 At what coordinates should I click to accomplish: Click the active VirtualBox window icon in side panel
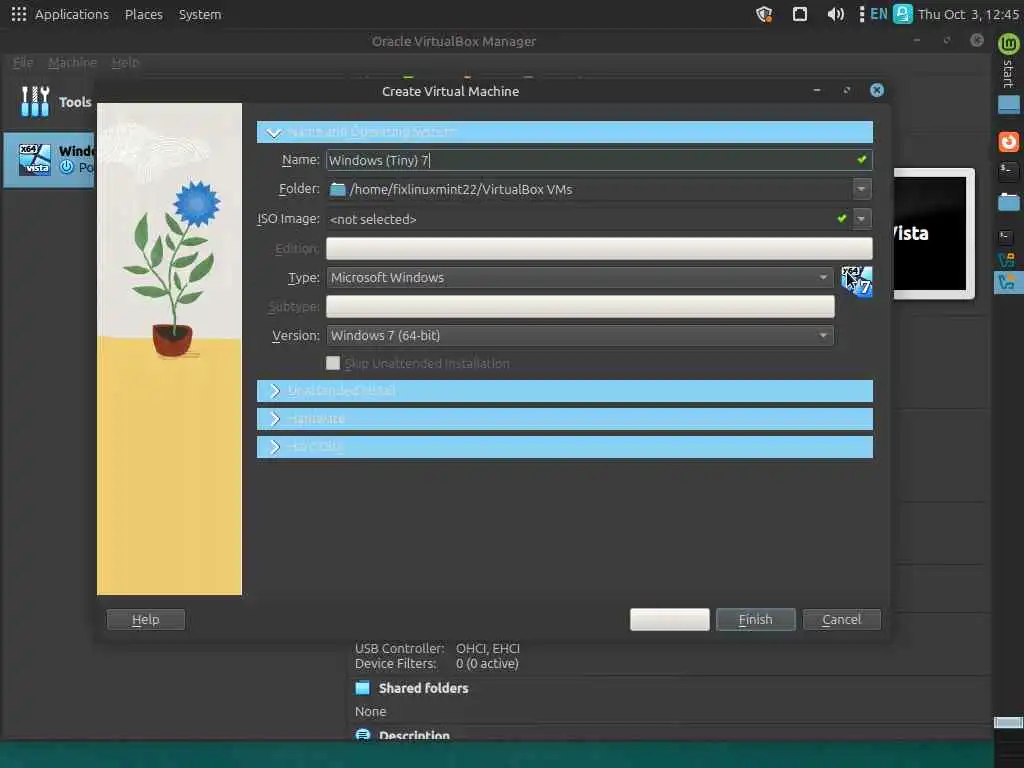pyautogui.click(x=1007, y=282)
